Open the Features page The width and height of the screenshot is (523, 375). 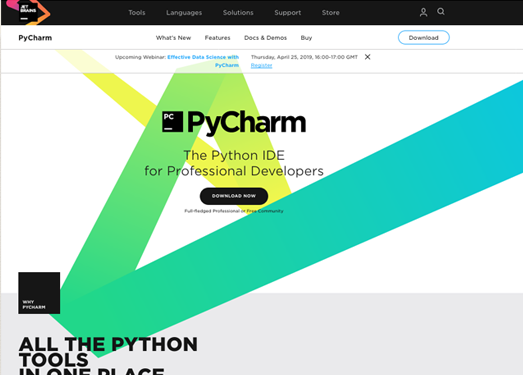pos(217,38)
